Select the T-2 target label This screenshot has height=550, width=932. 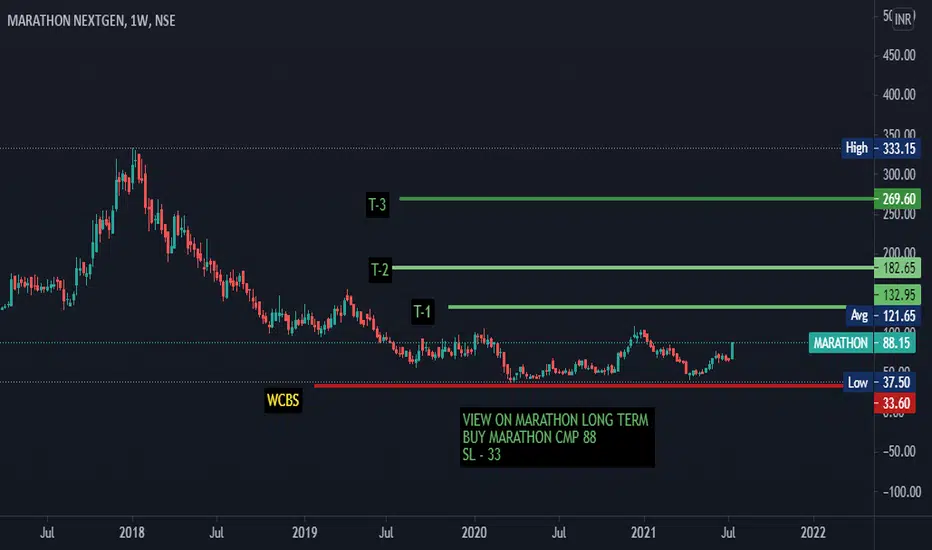click(380, 270)
